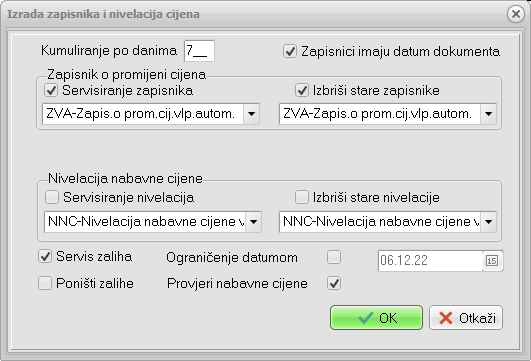Uncheck Servisiranje zapisnika
The height and width of the screenshot is (361, 531).
click(51, 90)
